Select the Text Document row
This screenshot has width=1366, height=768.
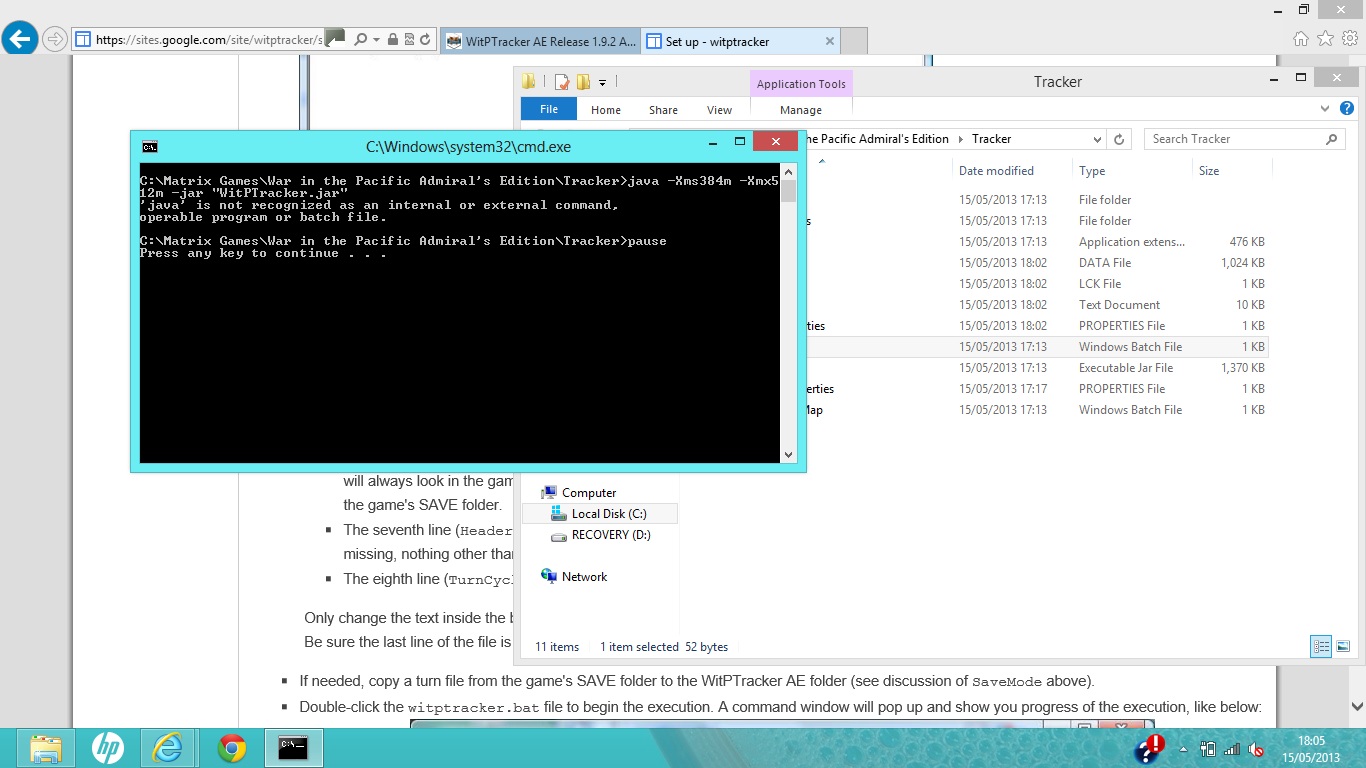click(x=1036, y=305)
